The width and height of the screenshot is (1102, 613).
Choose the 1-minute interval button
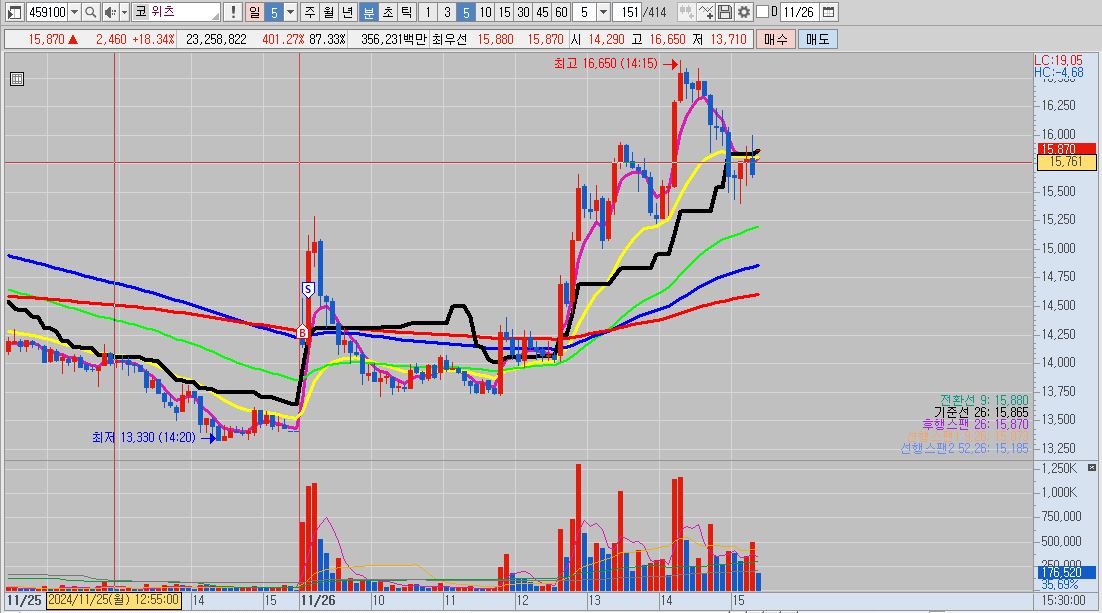(427, 12)
